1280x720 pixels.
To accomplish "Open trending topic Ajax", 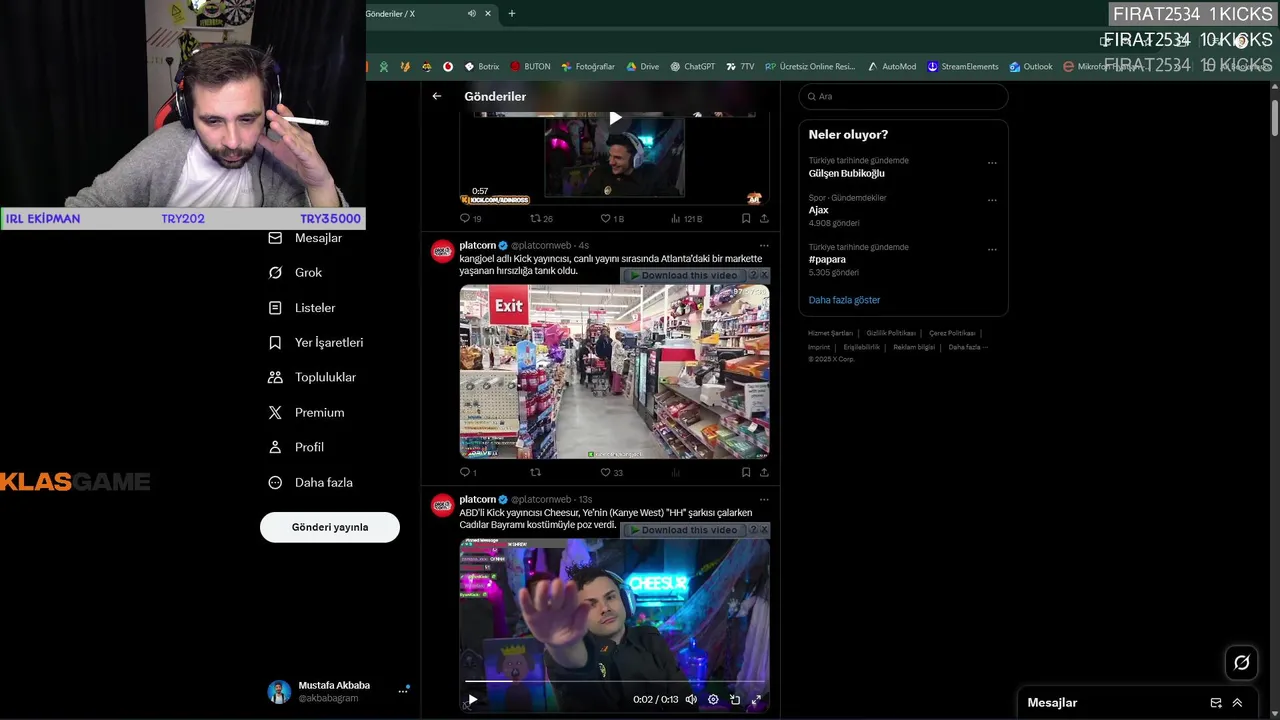I will click(819, 210).
